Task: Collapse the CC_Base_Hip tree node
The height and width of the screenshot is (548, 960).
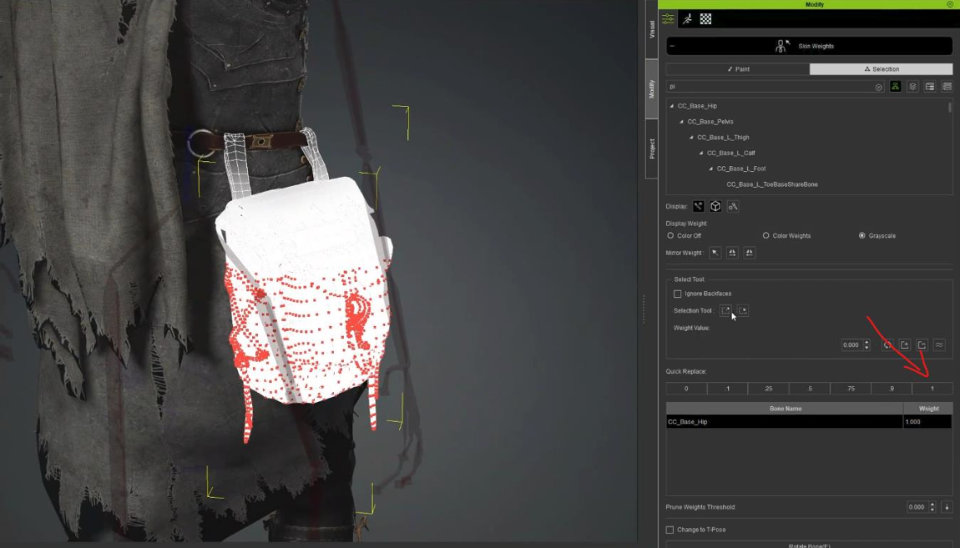Action: coord(672,106)
